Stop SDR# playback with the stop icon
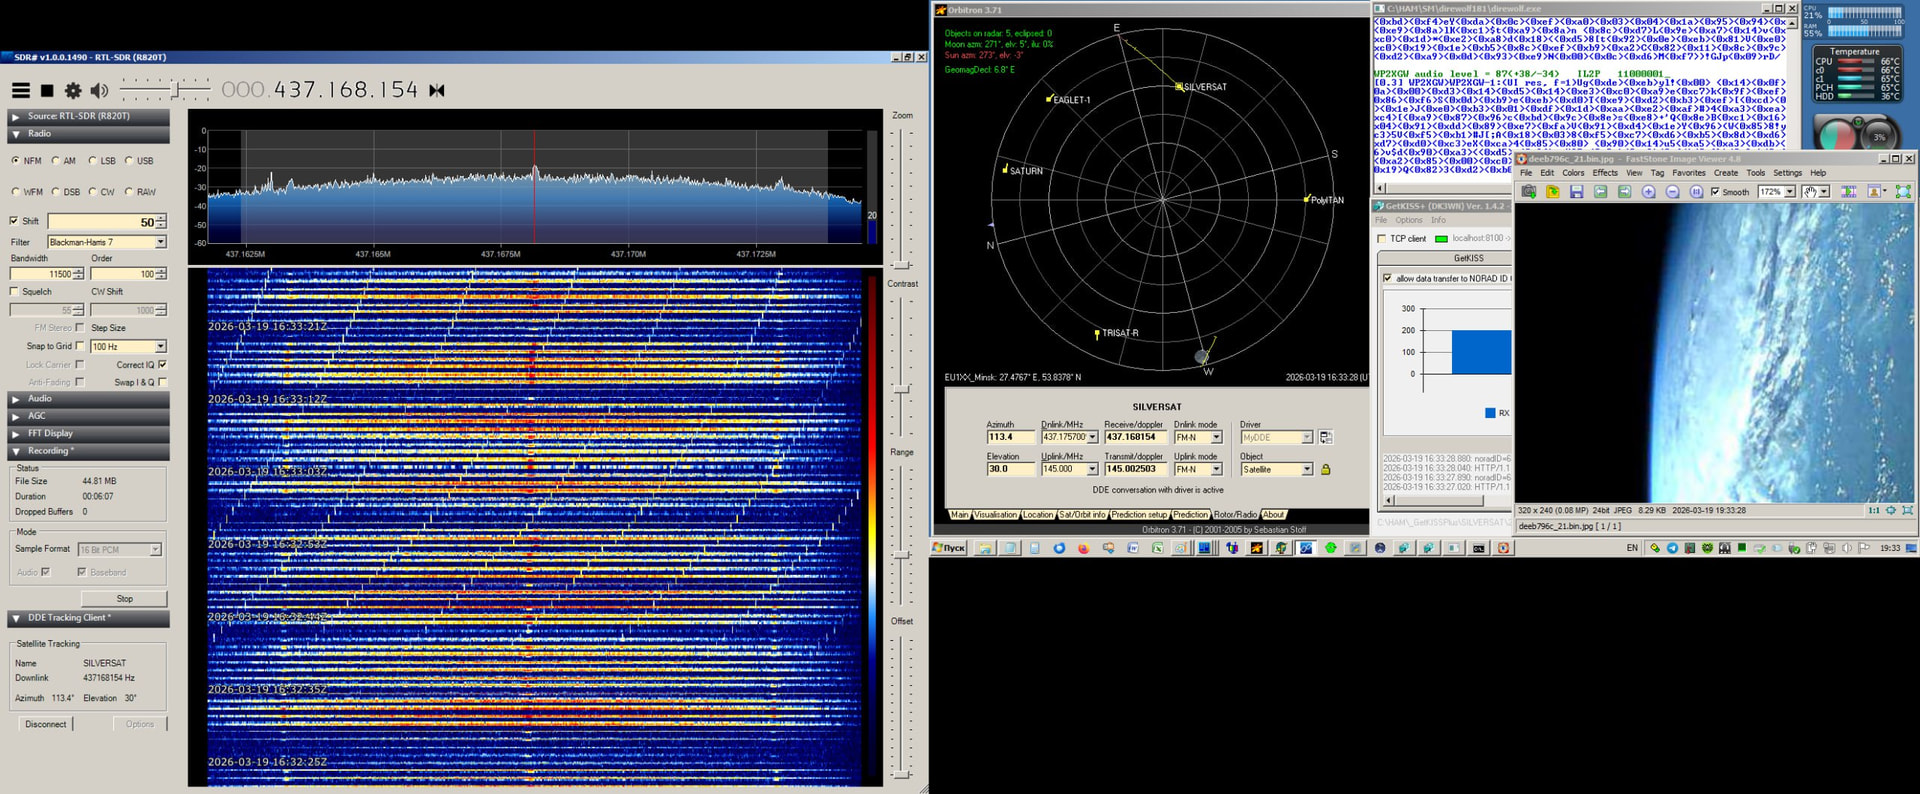Viewport: 1920px width, 794px height. coord(47,91)
